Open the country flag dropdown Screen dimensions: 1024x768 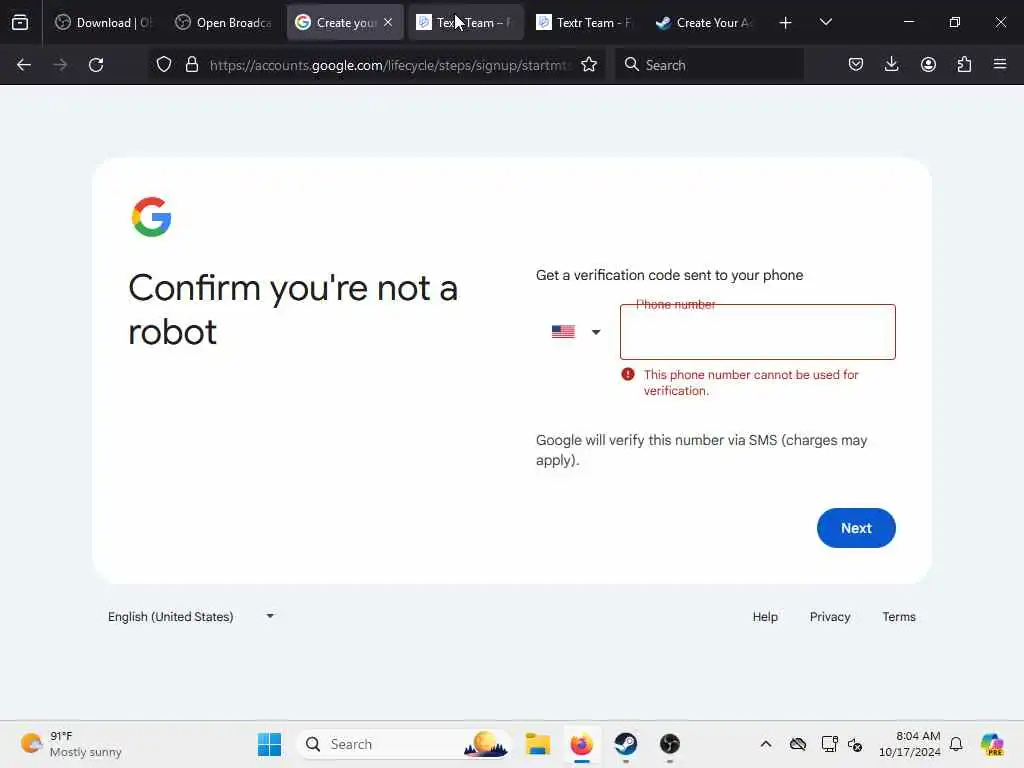click(575, 332)
